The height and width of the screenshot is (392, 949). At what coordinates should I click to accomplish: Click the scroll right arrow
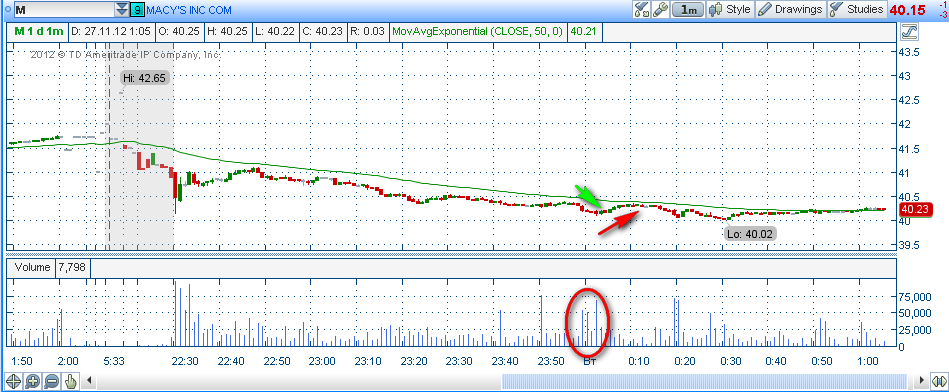click(922, 381)
